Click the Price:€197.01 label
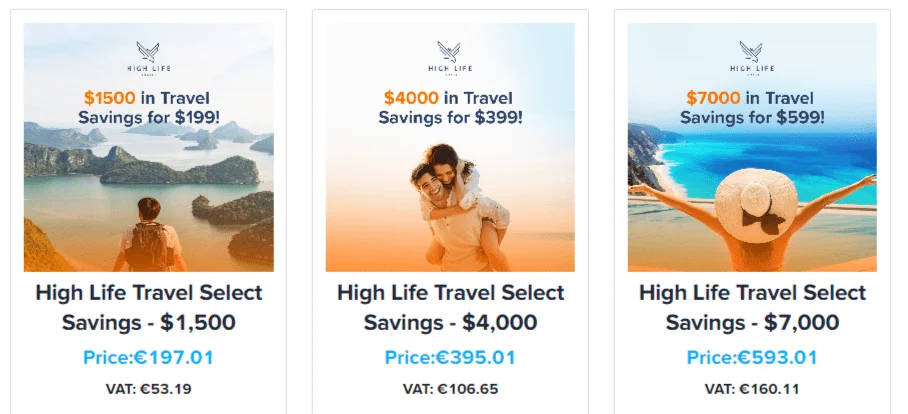This screenshot has width=908, height=414. tap(148, 358)
